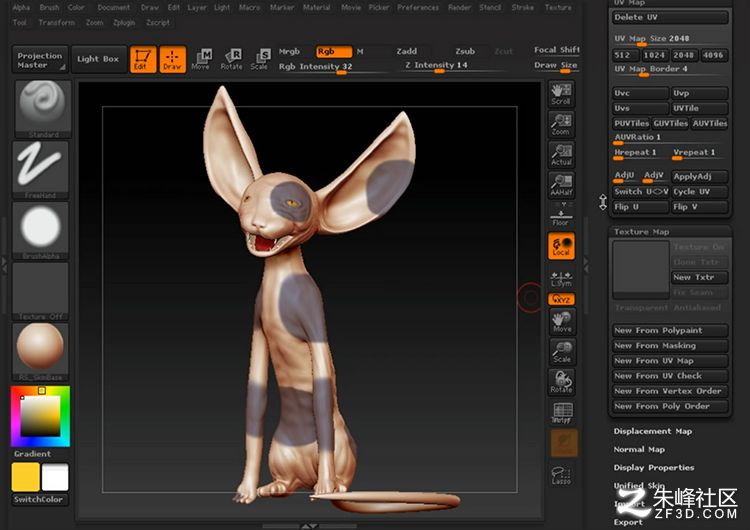Click the Flip U button
This screenshot has width=750, height=530.
coord(640,207)
